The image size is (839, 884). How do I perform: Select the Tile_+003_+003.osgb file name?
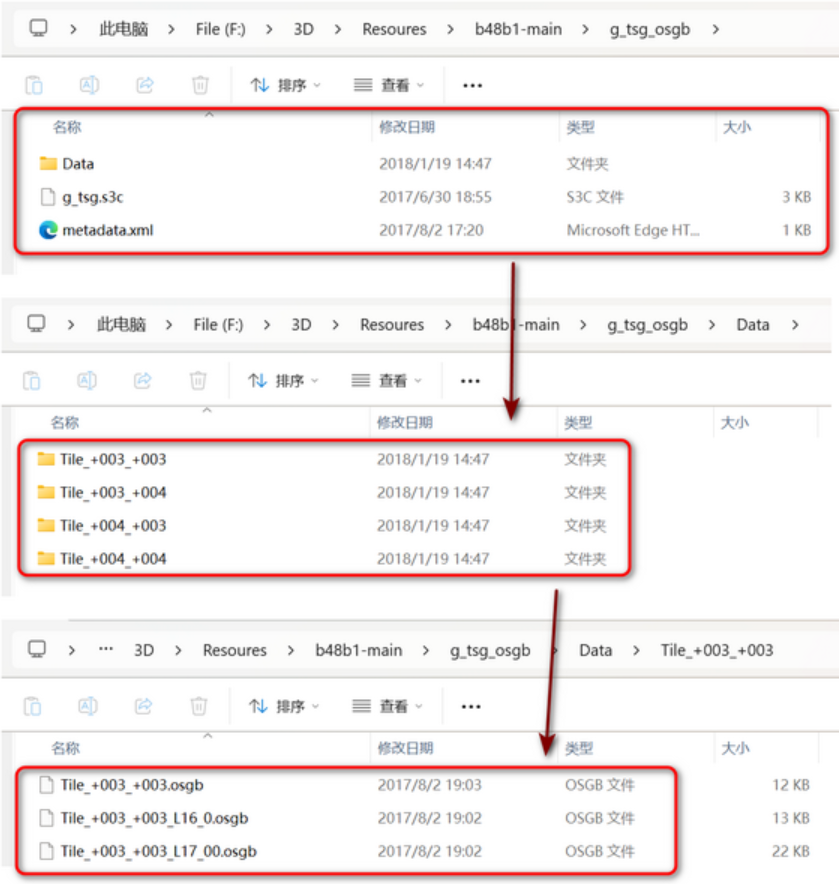132,785
